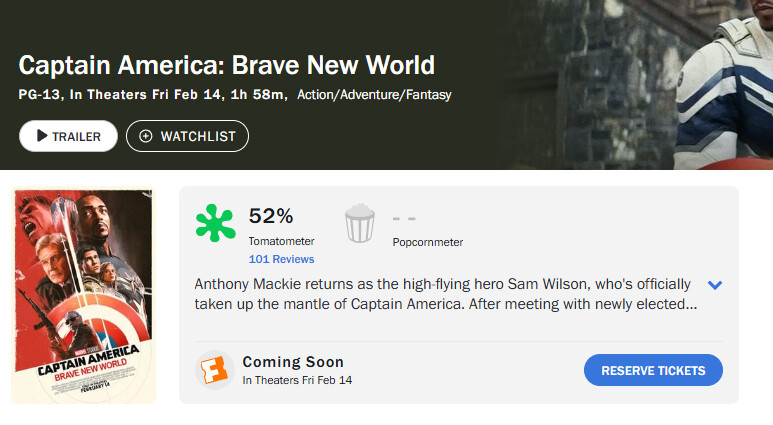
Task: Click the 52% Tomatometer score
Action: point(270,216)
